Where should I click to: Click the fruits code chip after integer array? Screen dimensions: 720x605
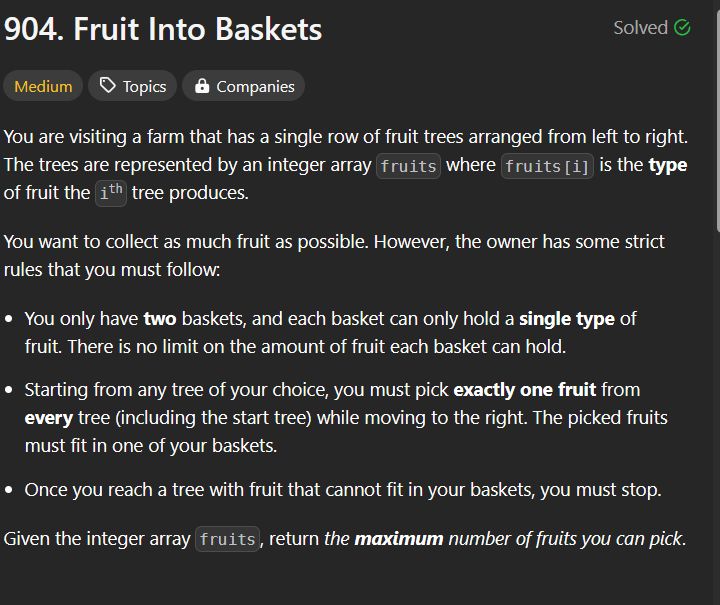pos(408,166)
